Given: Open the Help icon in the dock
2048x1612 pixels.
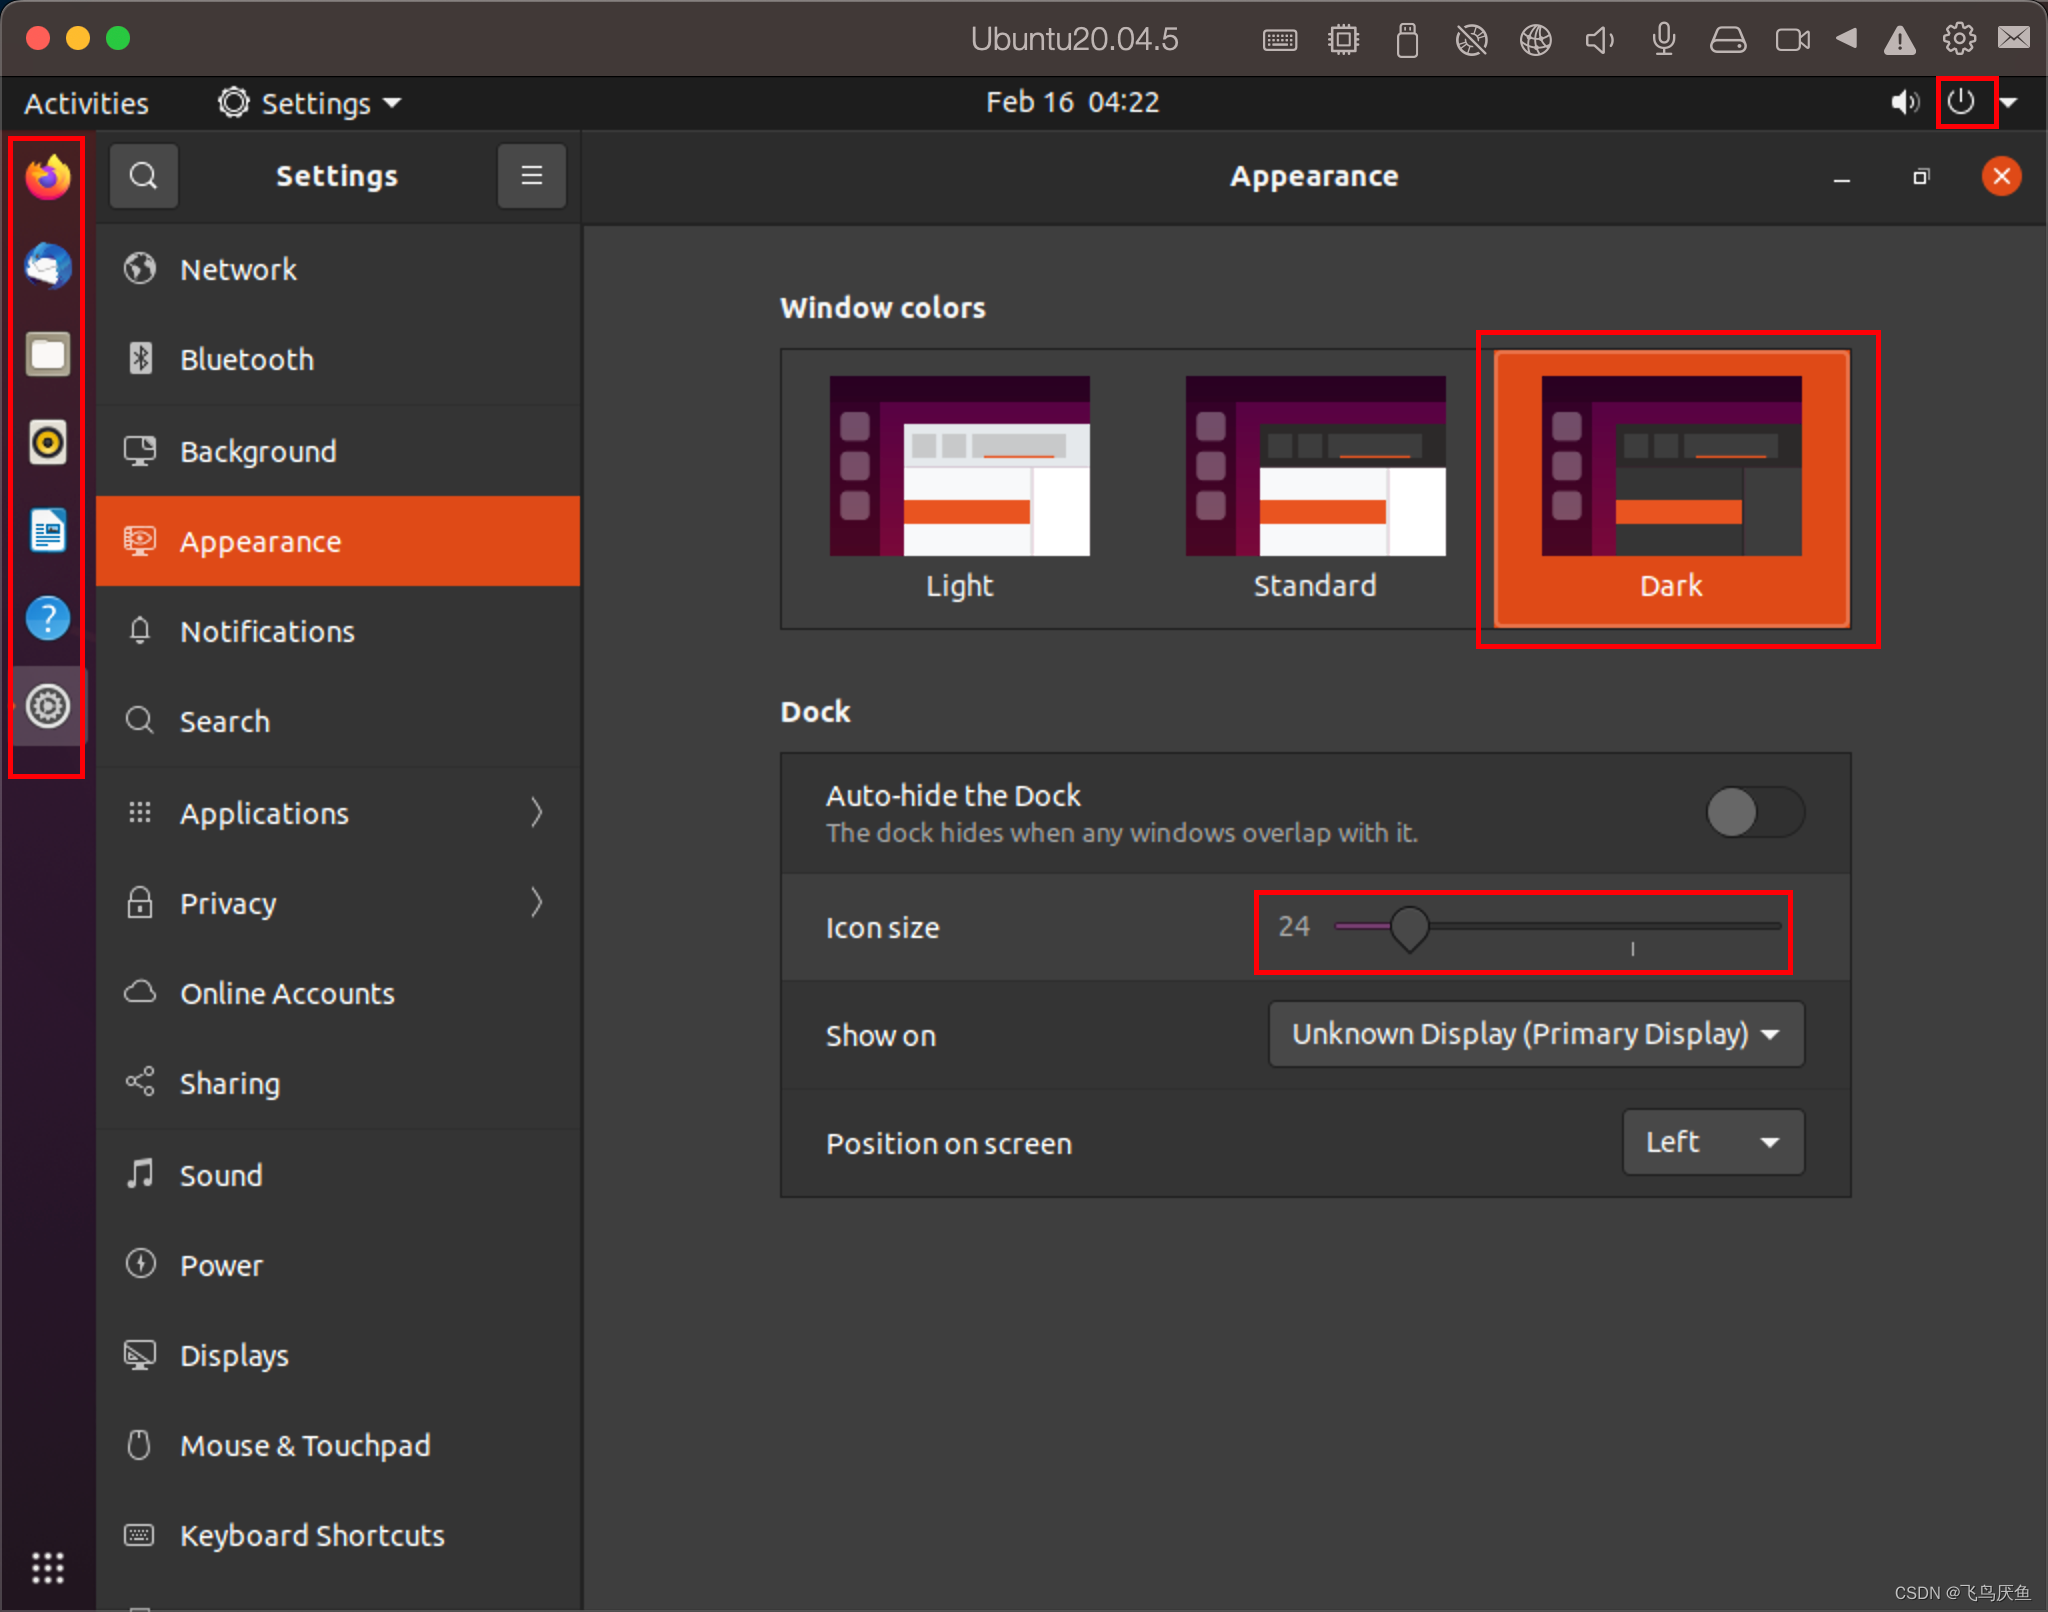Looking at the screenshot, I should [x=47, y=618].
